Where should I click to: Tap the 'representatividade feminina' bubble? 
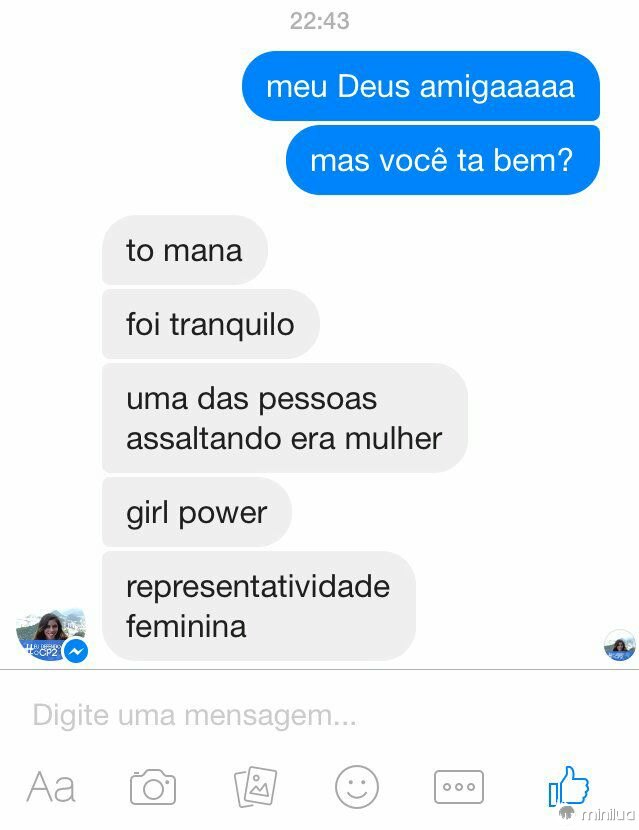(x=259, y=606)
